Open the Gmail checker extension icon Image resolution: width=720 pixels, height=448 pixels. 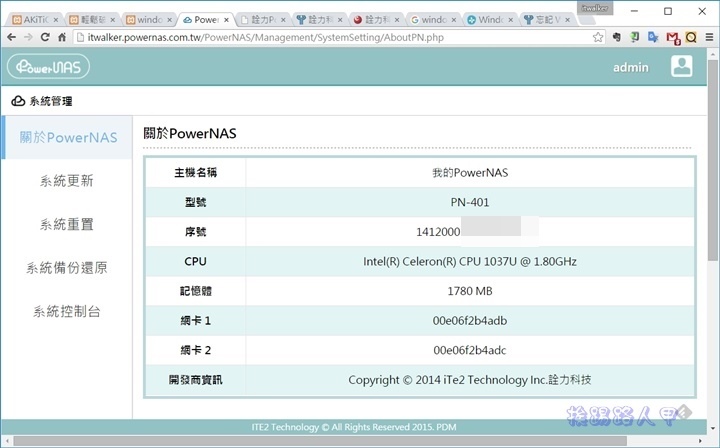click(673, 38)
